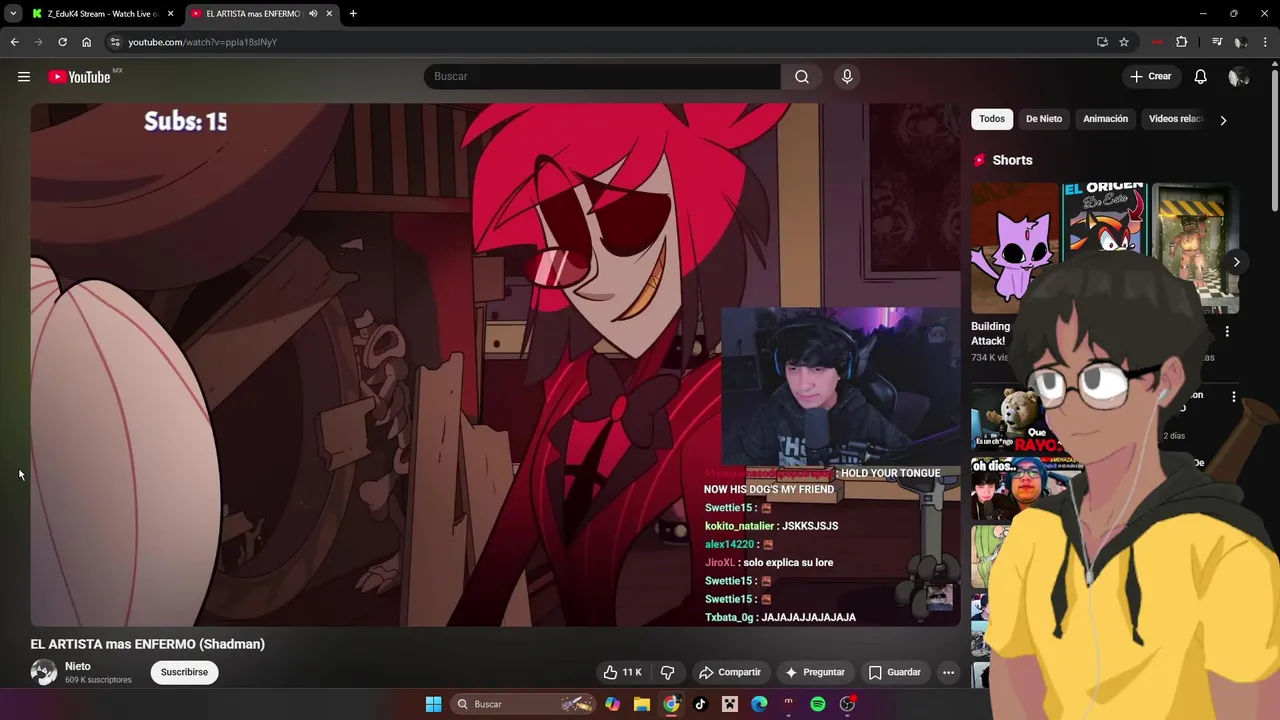Go back with the browser back arrow

tap(14, 42)
